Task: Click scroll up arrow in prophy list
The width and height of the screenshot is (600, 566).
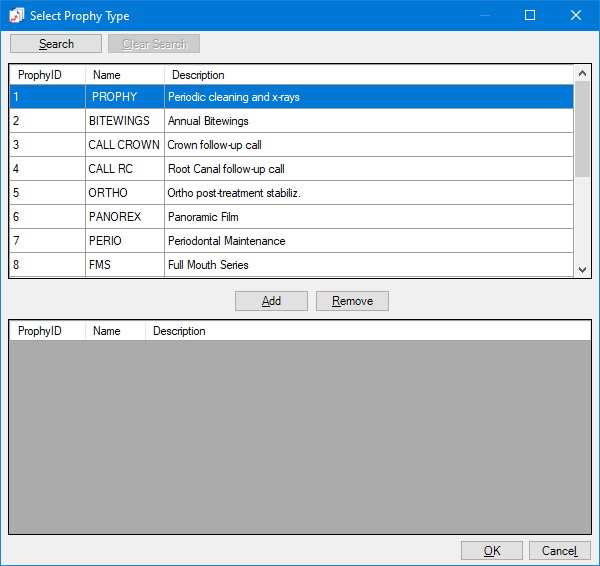Action: click(582, 73)
